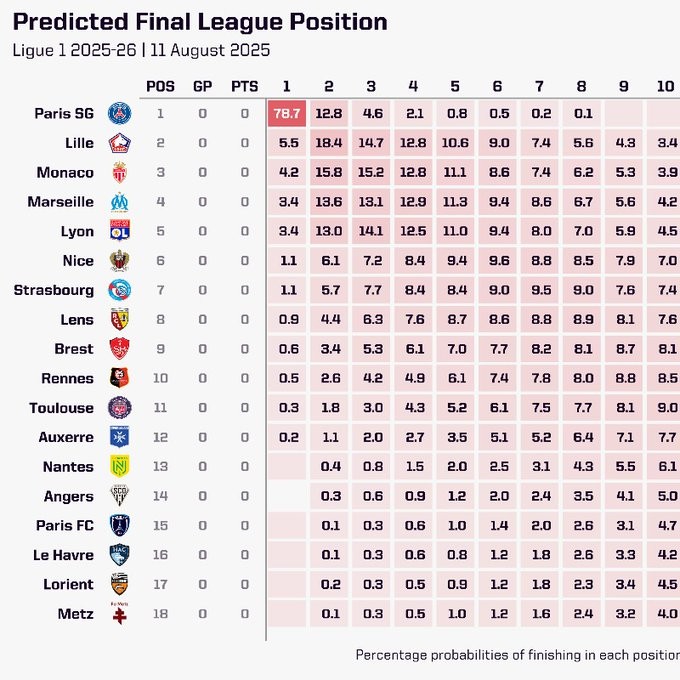Select the Auxerre team name label
This screenshot has height=680, width=680.
[66, 437]
